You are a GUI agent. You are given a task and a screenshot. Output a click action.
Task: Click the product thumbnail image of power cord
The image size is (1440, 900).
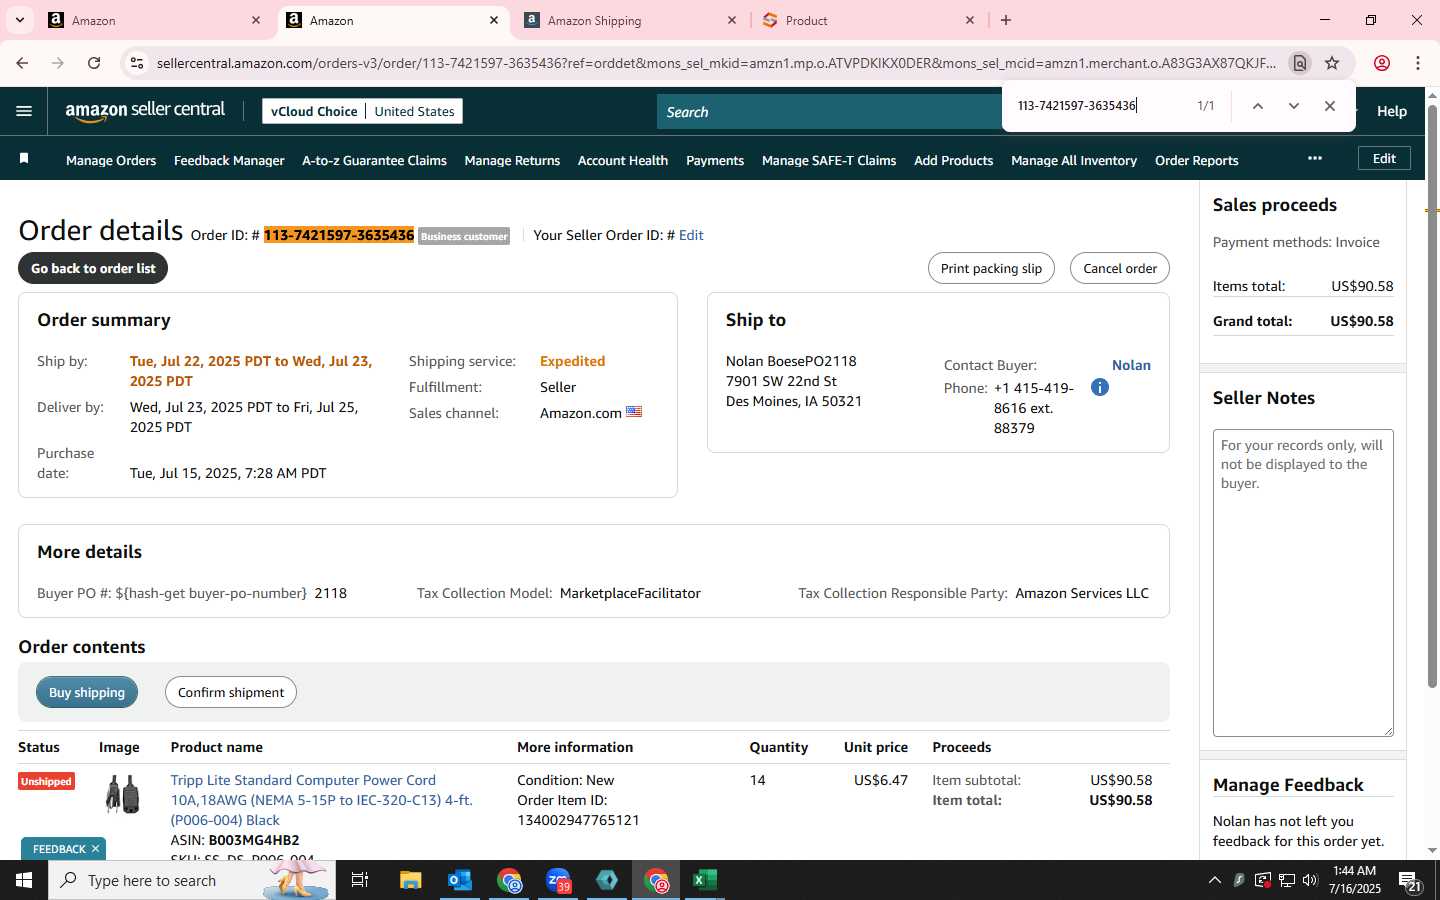123,795
